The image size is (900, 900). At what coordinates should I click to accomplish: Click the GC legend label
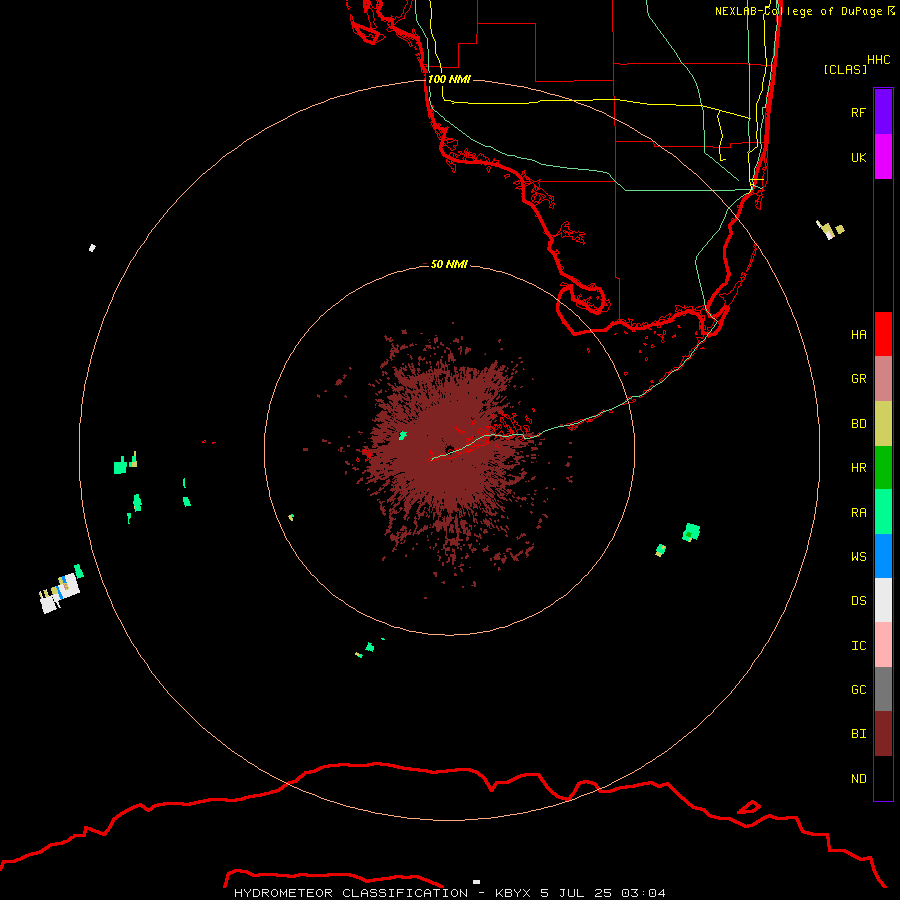click(858, 690)
